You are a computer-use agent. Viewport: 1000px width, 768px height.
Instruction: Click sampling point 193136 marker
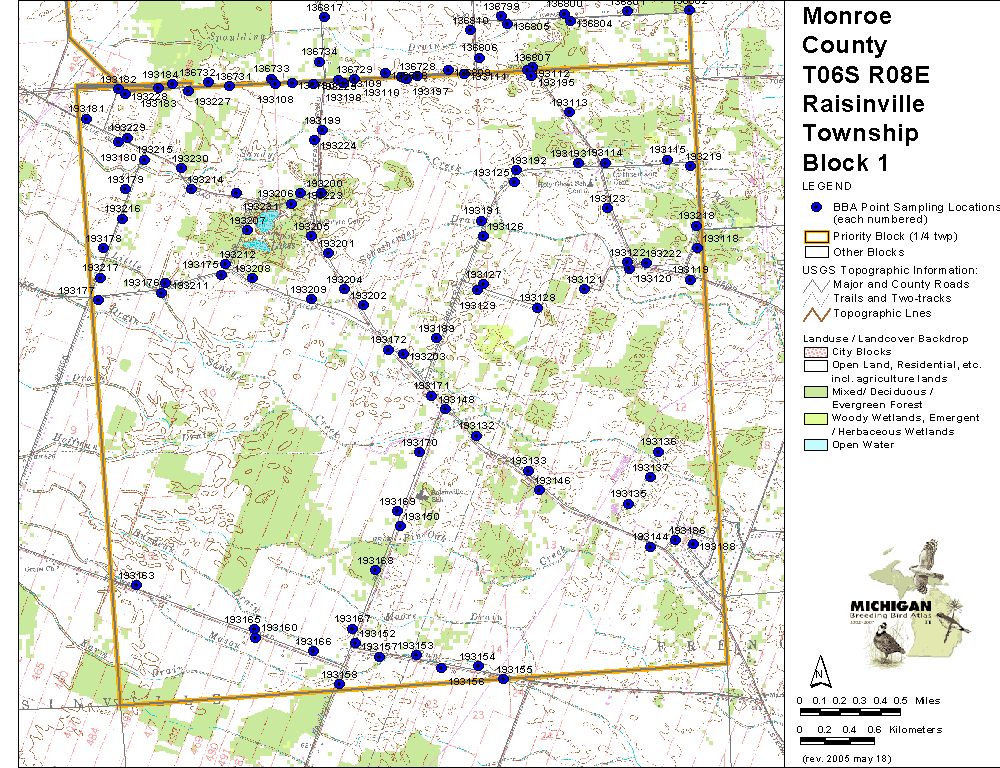click(659, 452)
